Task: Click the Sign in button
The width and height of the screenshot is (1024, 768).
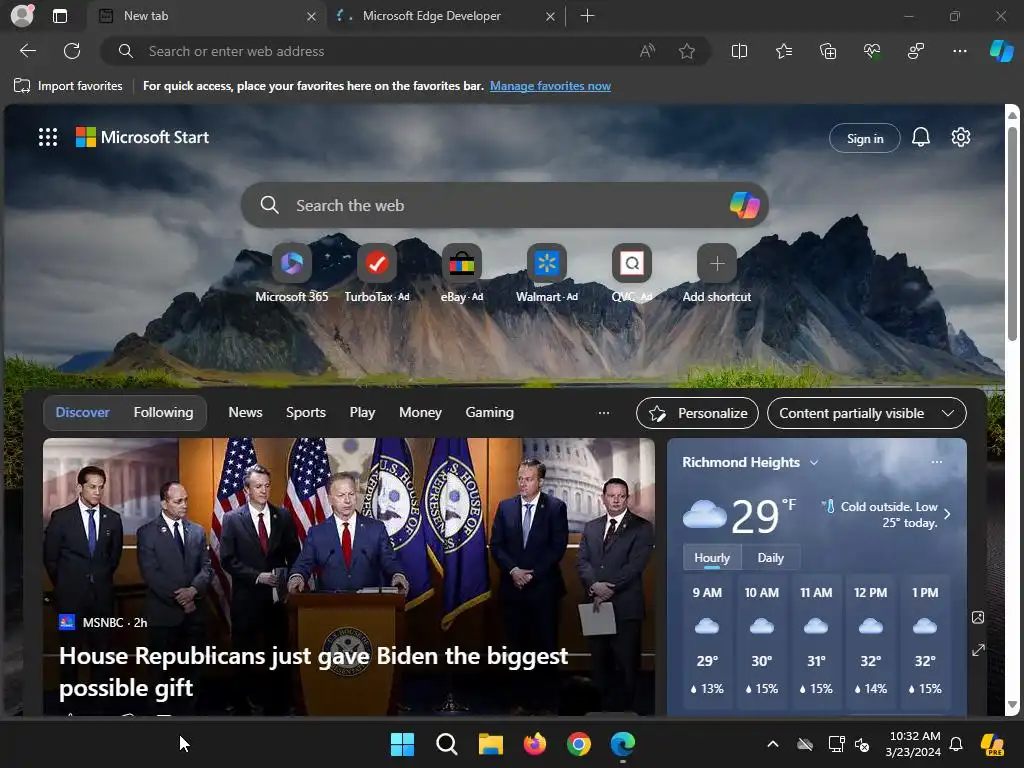Action: point(865,138)
